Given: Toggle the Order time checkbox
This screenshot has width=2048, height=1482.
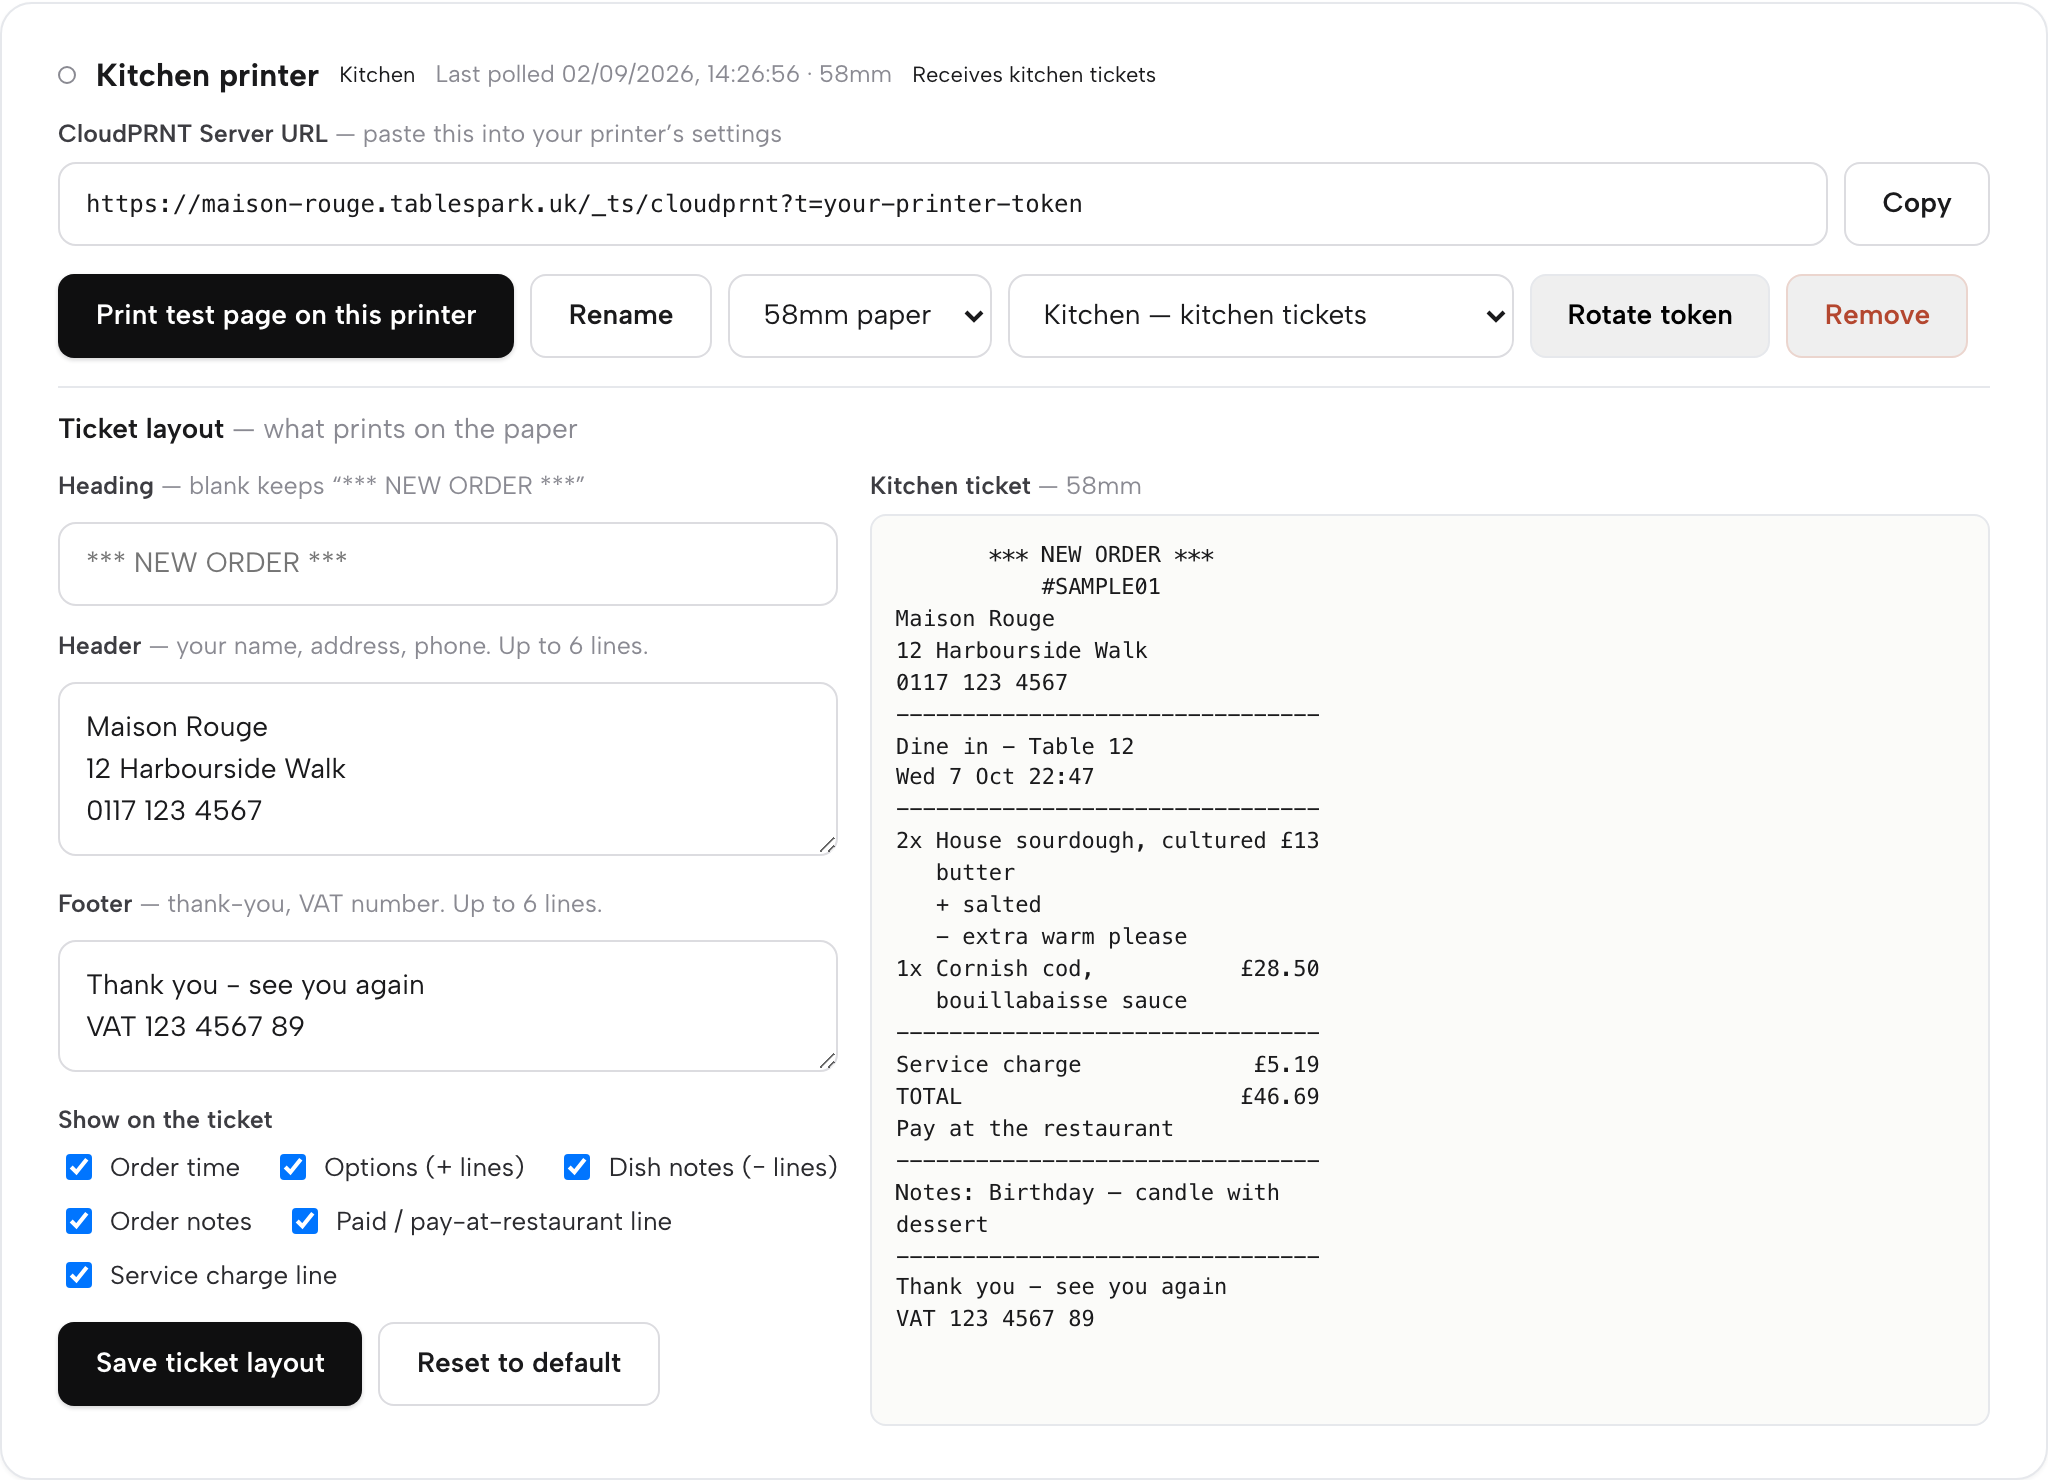Looking at the screenshot, I should point(79,1167).
